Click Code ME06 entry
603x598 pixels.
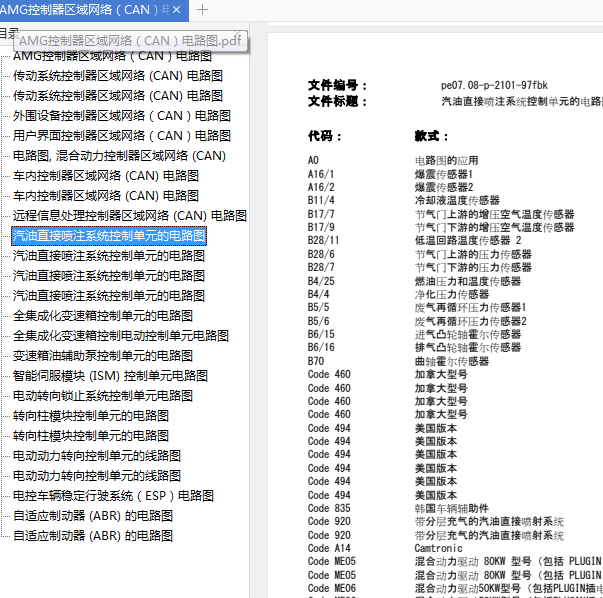click(331, 588)
